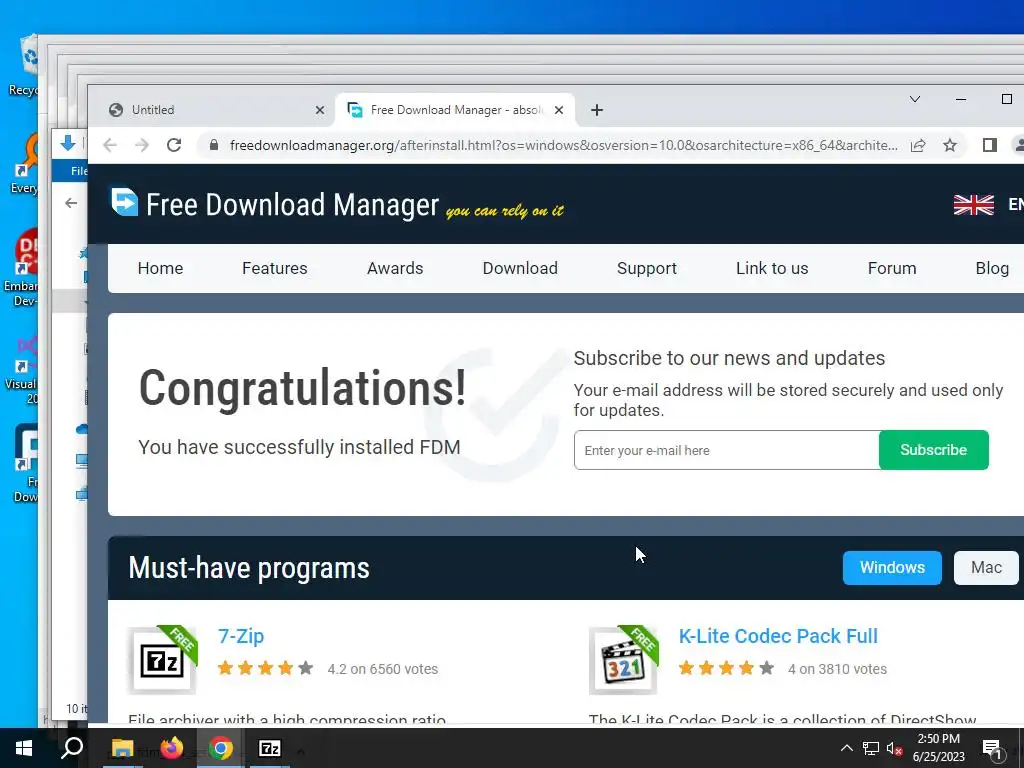Open 7-Zip from the taskbar
This screenshot has height=768, width=1024.
coord(270,748)
